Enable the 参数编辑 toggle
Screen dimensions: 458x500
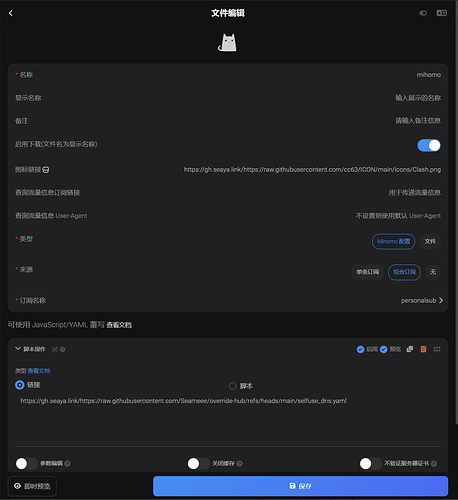pos(26,463)
